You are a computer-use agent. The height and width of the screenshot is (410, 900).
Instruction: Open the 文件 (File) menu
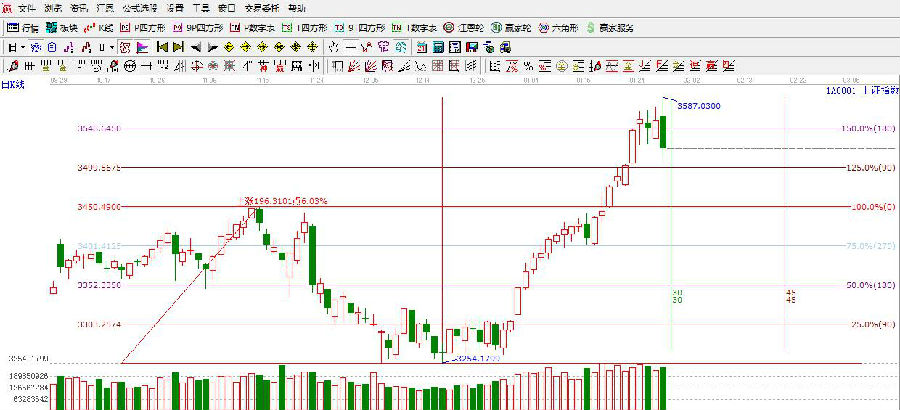[26, 7]
